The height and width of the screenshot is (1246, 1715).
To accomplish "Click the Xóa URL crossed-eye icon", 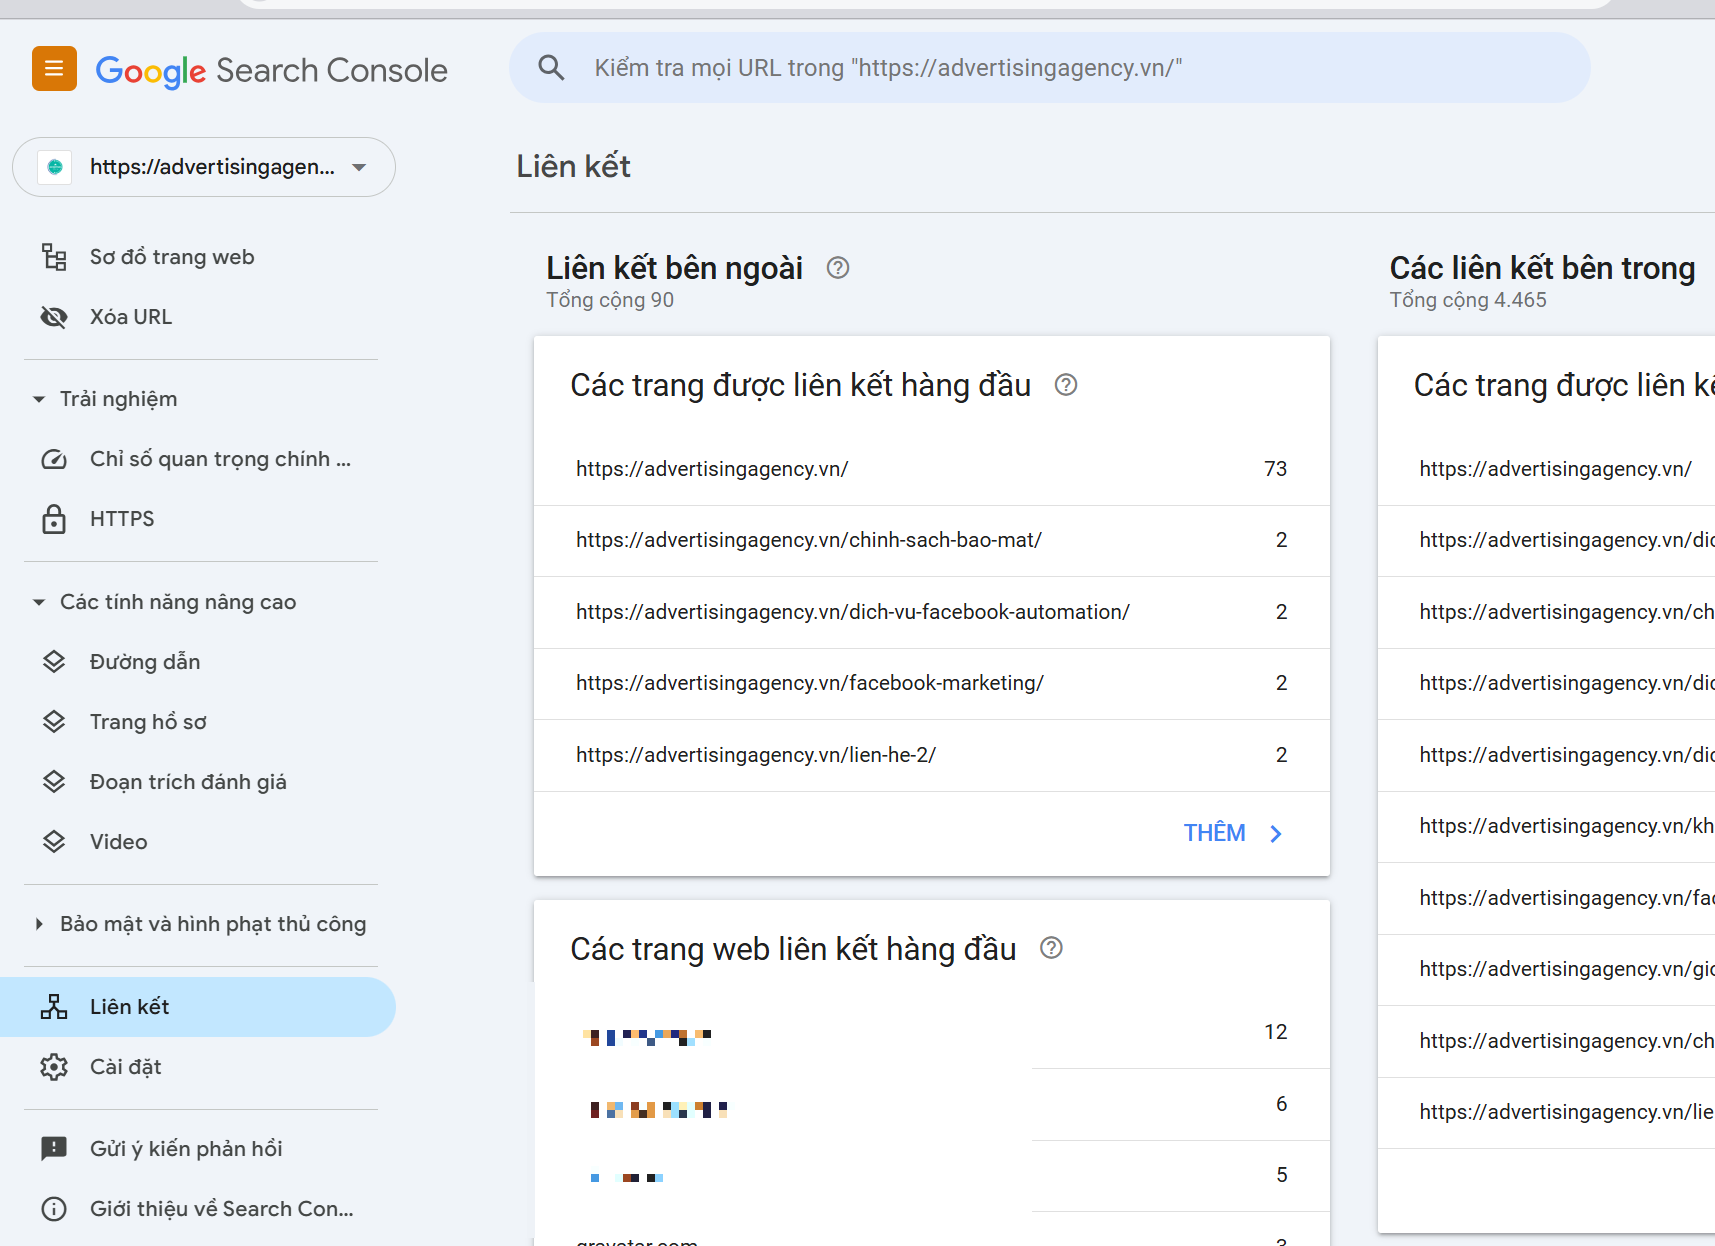I will click(54, 316).
